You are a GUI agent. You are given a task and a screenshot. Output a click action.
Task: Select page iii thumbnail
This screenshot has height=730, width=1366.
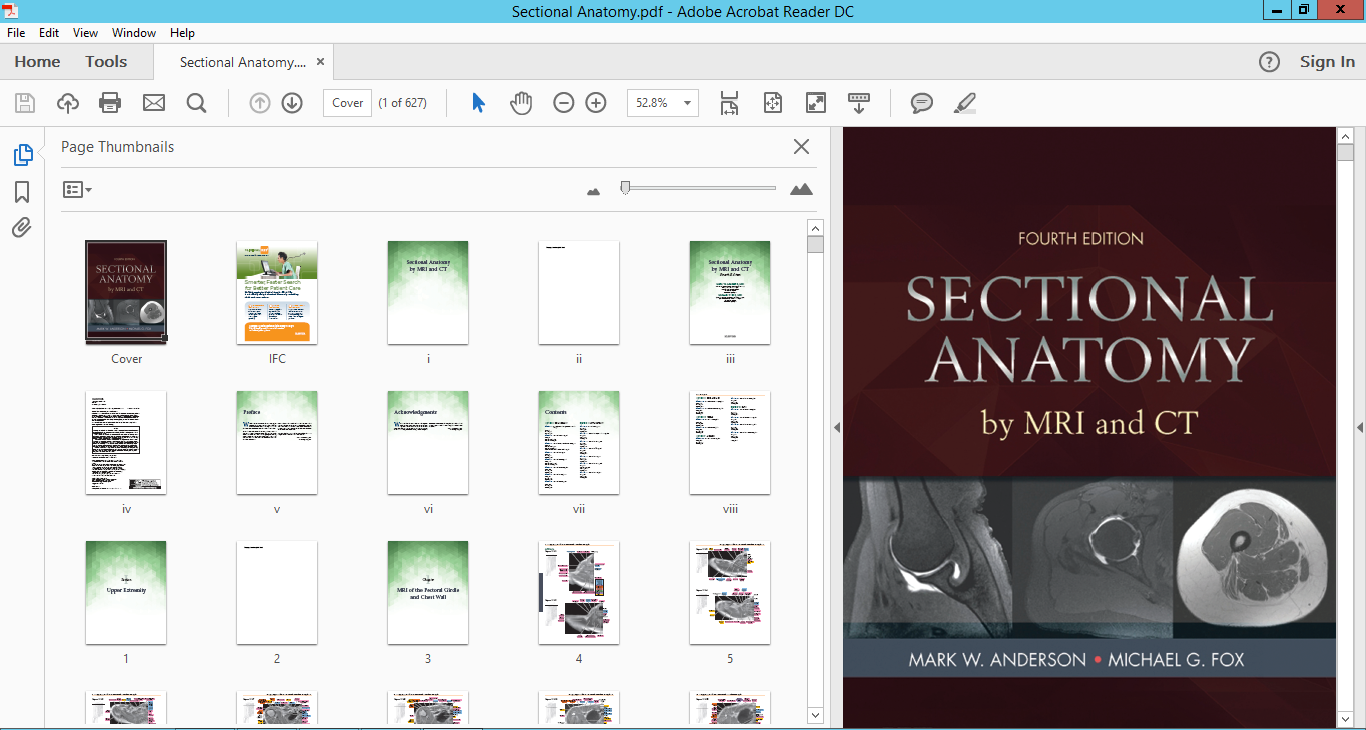tap(730, 292)
